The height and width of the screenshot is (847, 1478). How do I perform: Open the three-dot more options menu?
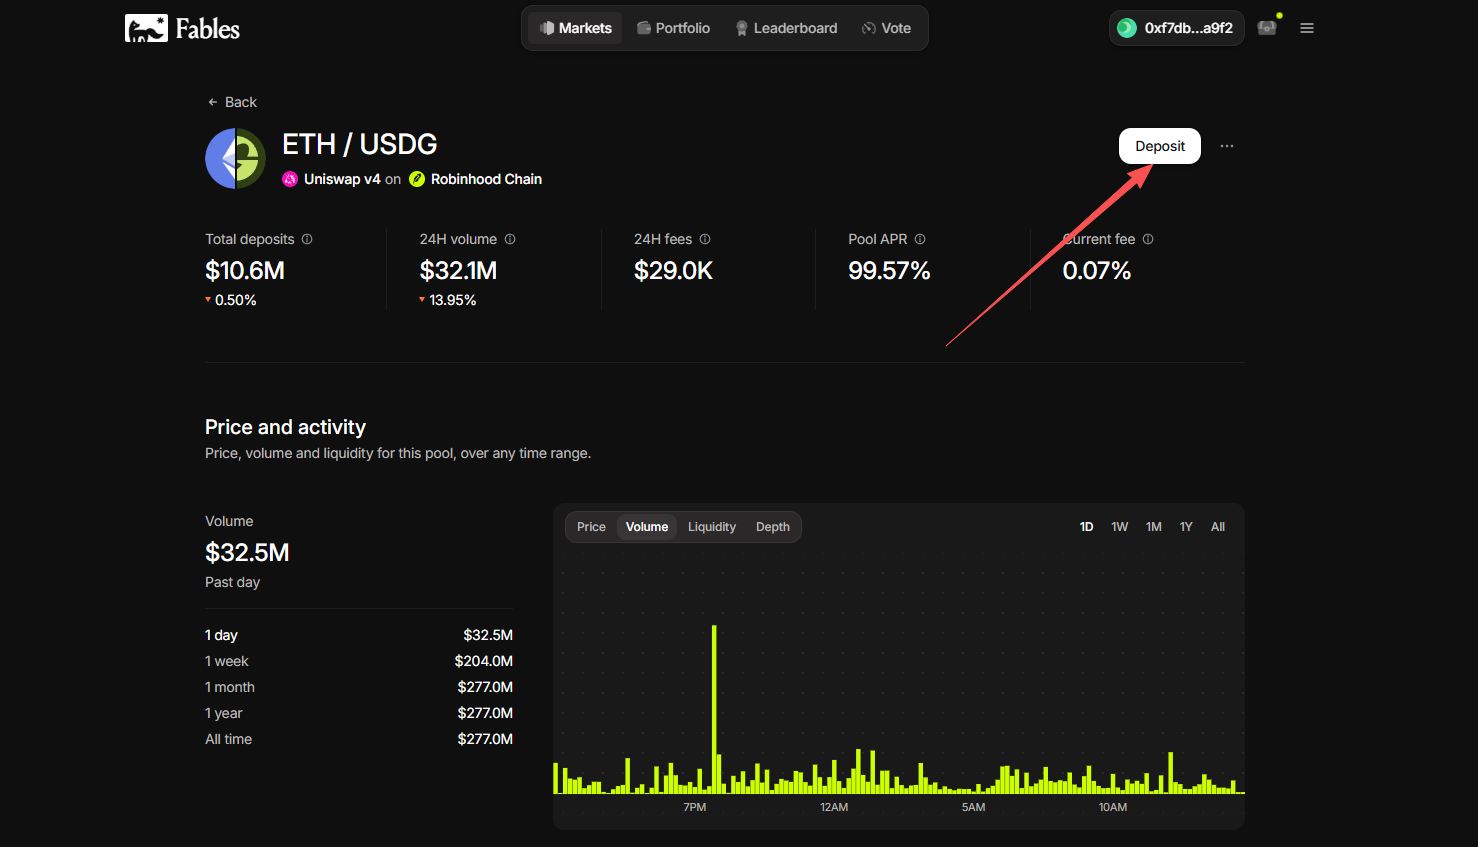[x=1227, y=146]
